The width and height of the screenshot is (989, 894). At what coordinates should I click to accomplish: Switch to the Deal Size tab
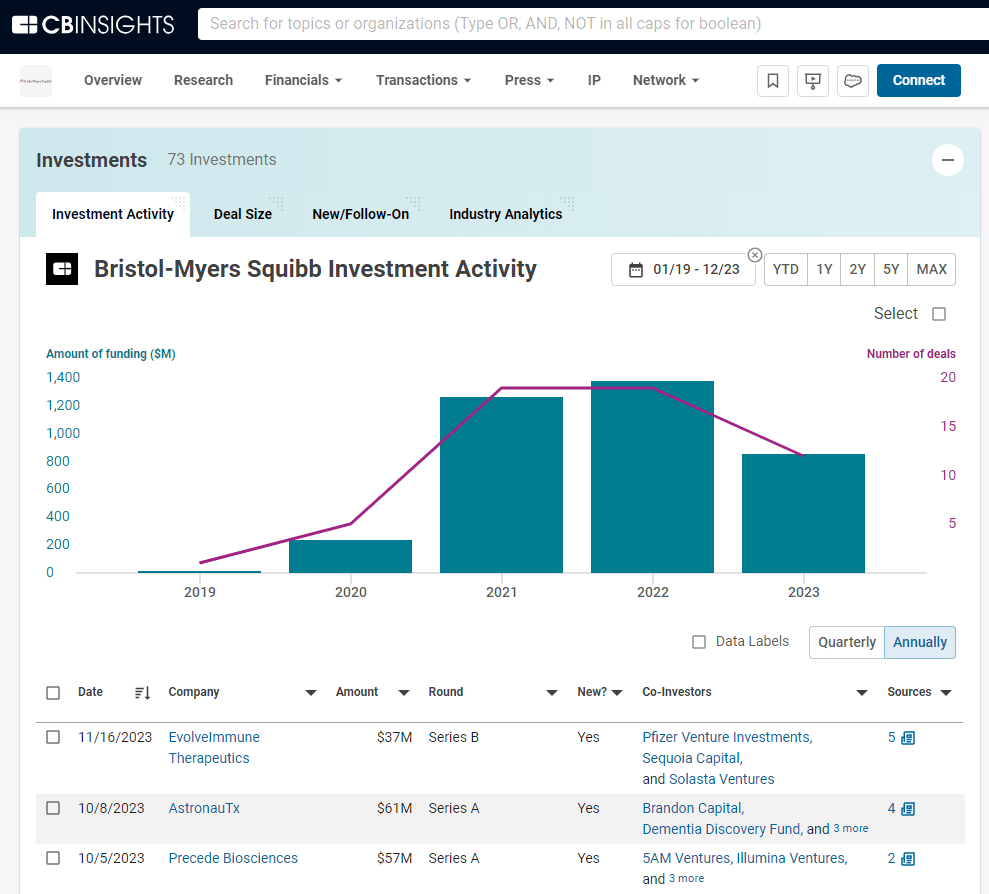click(x=243, y=215)
